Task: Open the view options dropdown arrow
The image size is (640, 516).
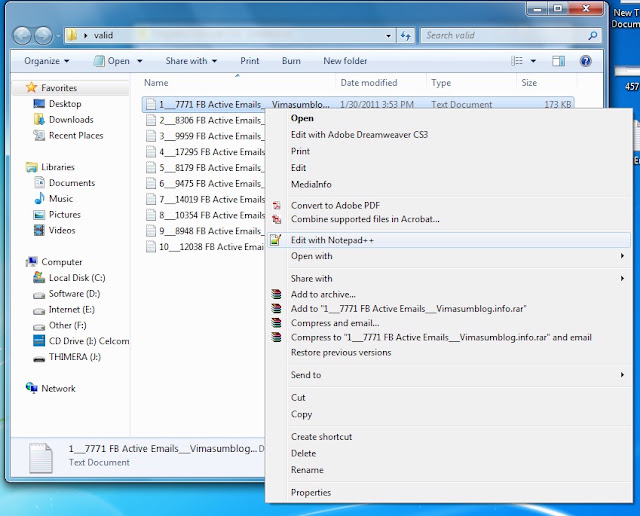Action: pyautogui.click(x=533, y=61)
